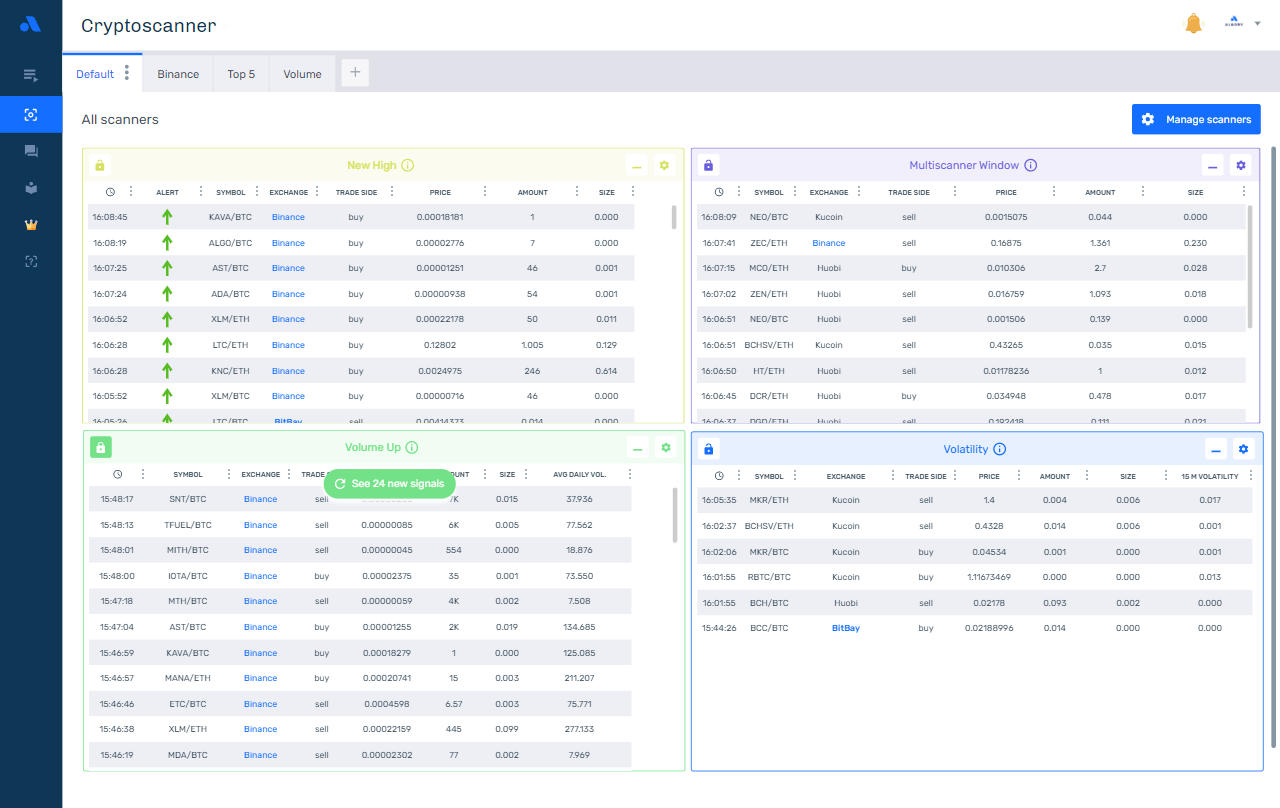
Task: Open the Default tab options menu
Action: click(x=127, y=73)
